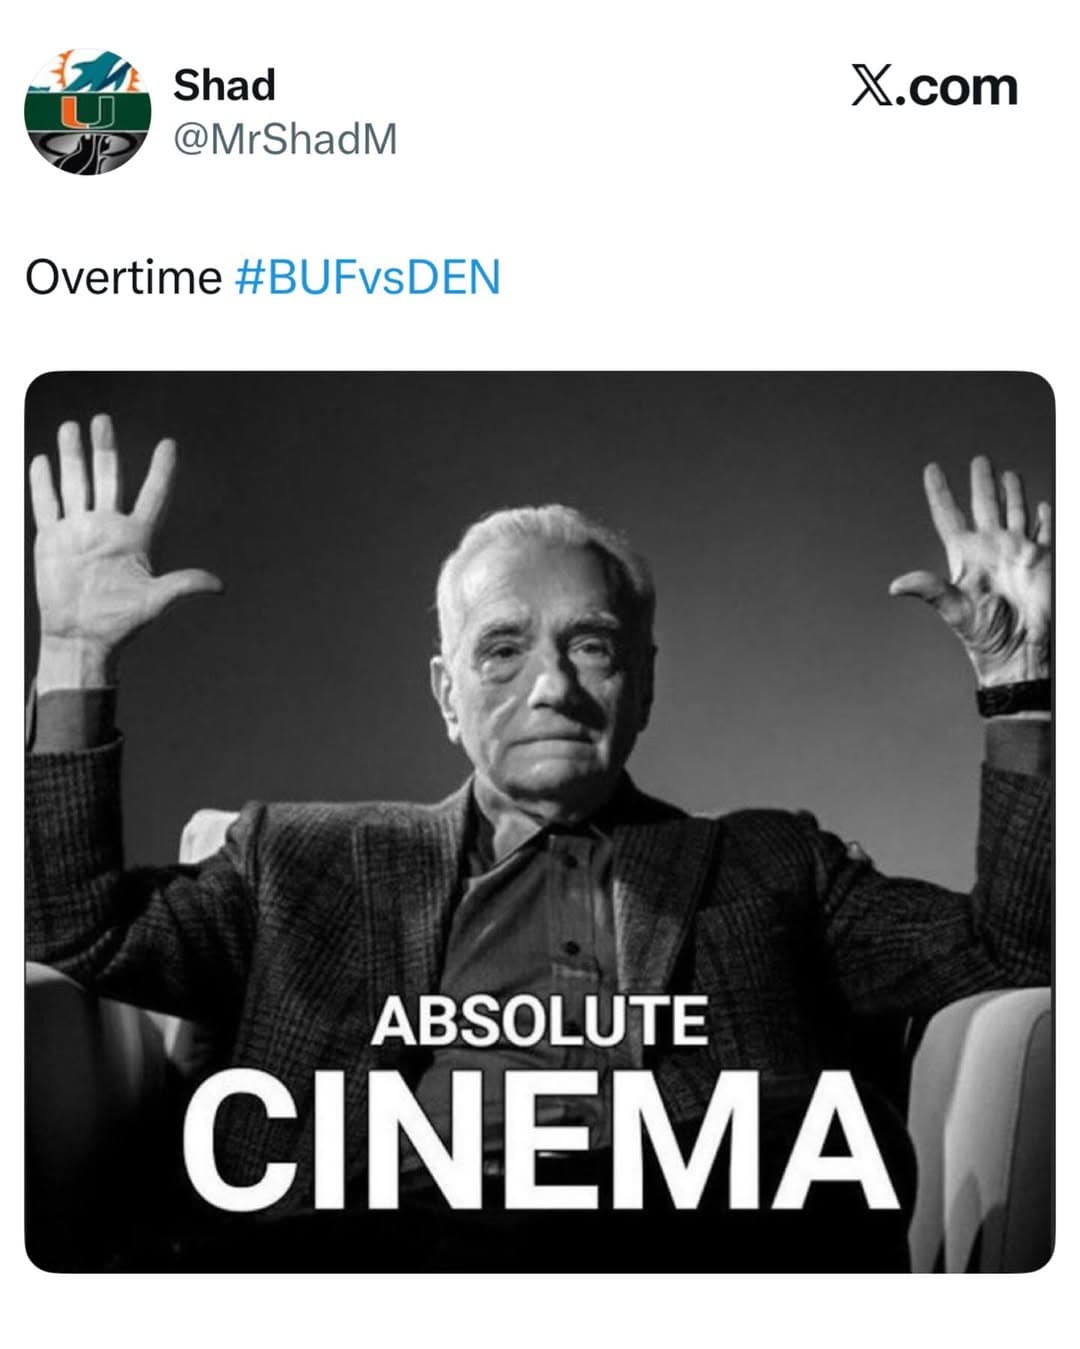
Task: Click the gray-black logo at the avatar's bottom
Action: click(88, 152)
